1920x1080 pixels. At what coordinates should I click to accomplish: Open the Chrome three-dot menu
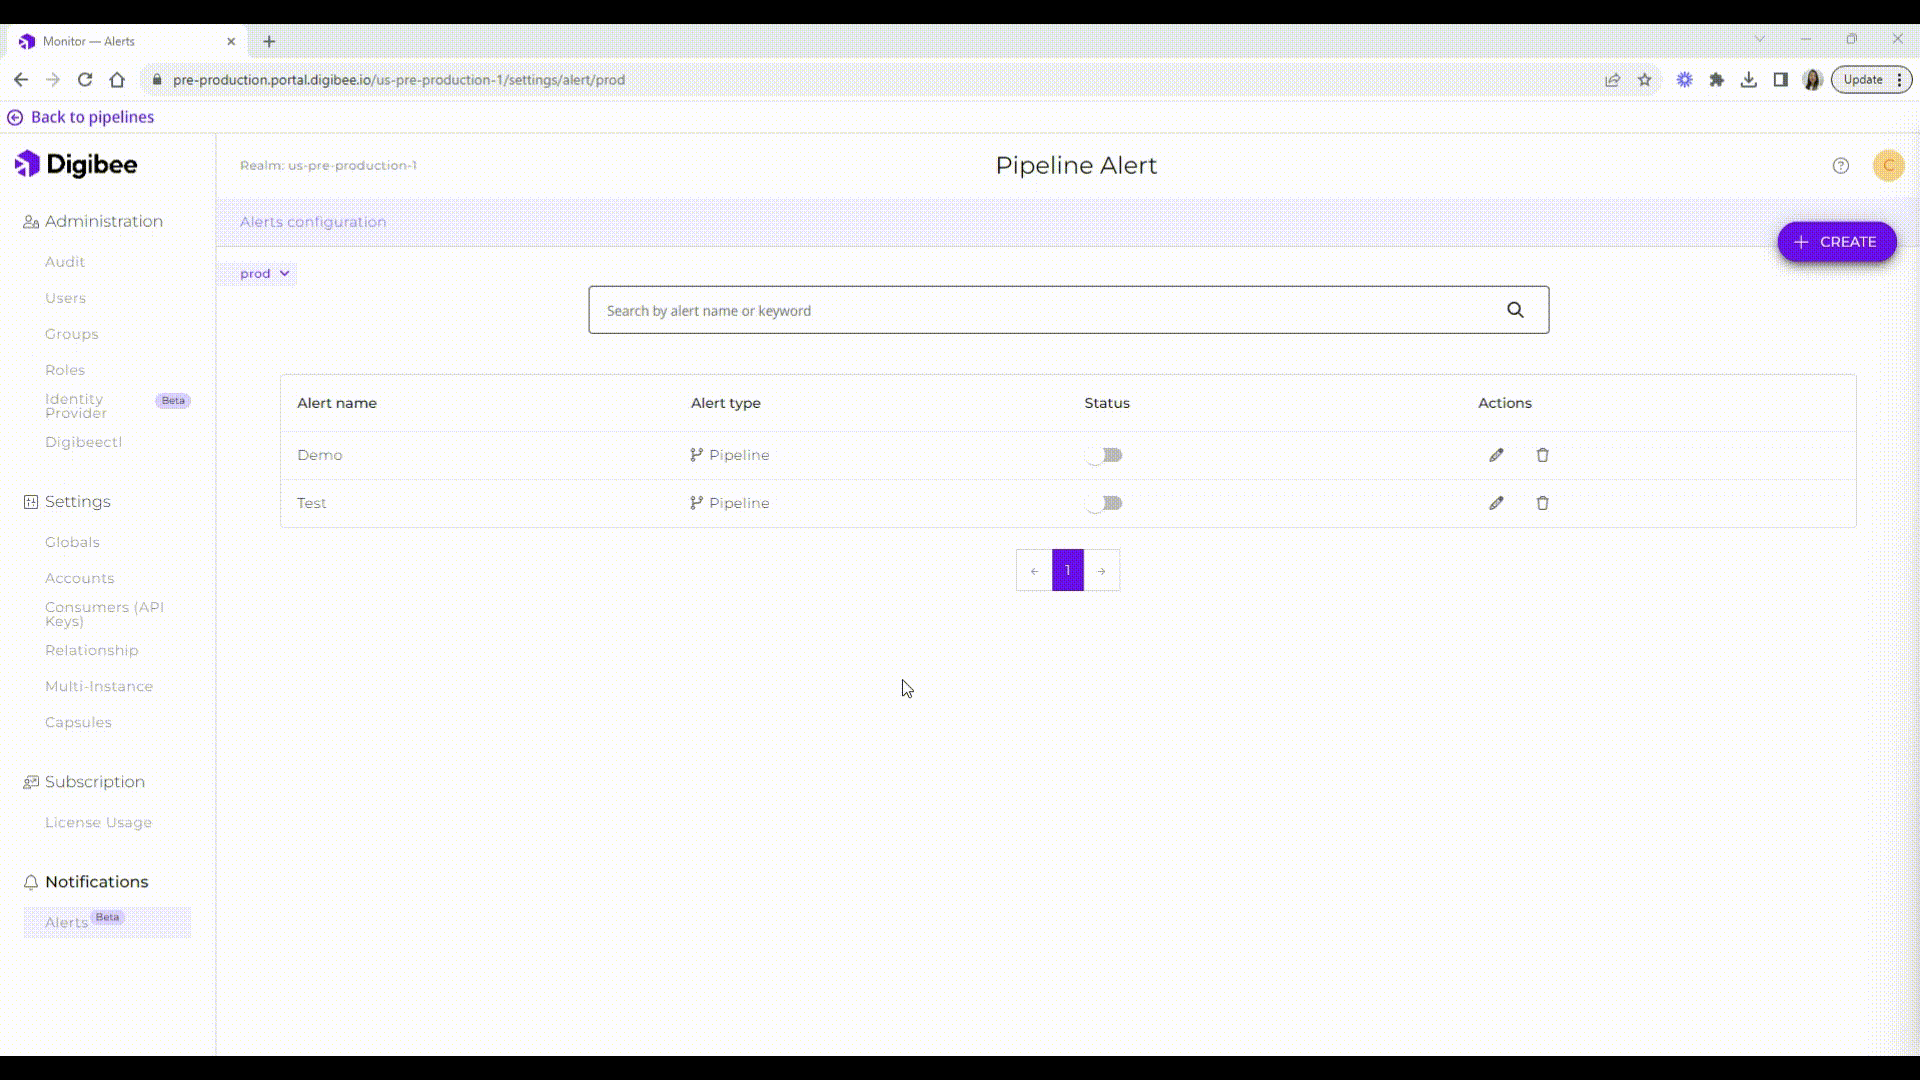point(1899,80)
